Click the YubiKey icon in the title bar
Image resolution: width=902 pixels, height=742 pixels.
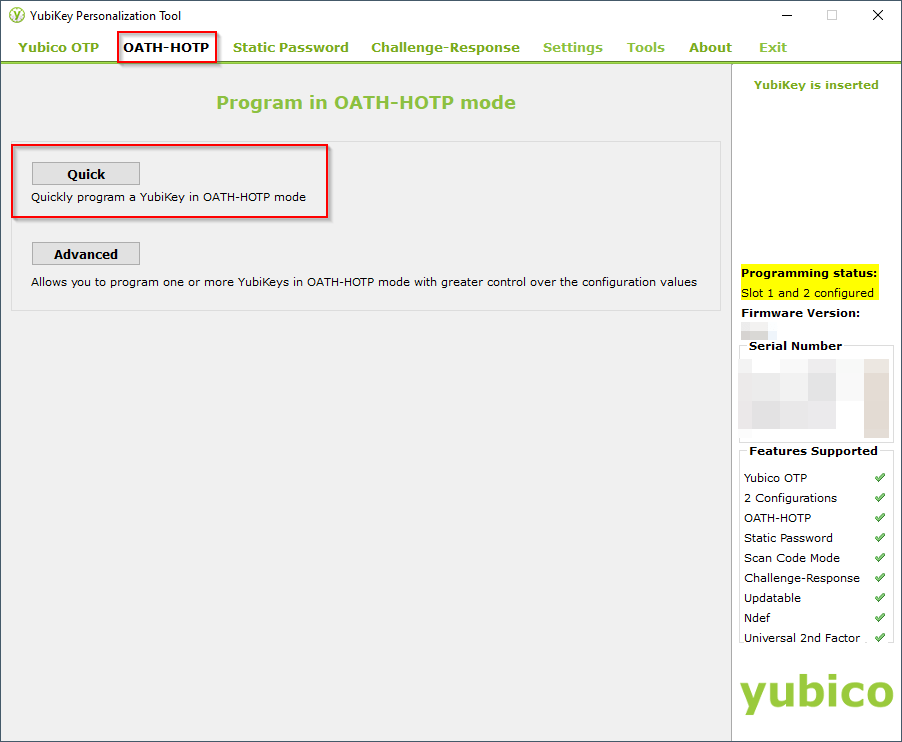point(15,15)
